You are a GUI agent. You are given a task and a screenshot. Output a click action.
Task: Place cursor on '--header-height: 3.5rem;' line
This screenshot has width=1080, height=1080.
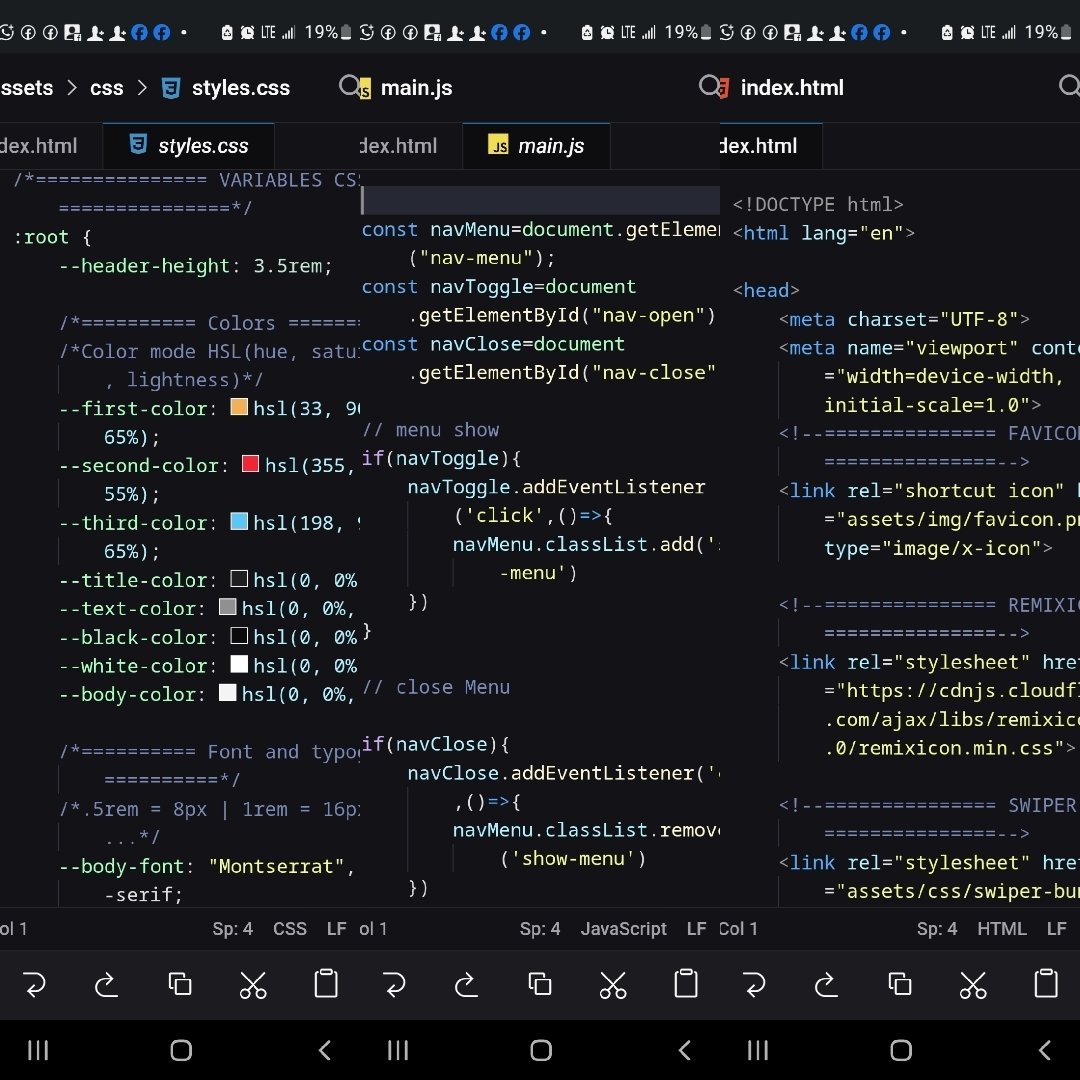[196, 265]
